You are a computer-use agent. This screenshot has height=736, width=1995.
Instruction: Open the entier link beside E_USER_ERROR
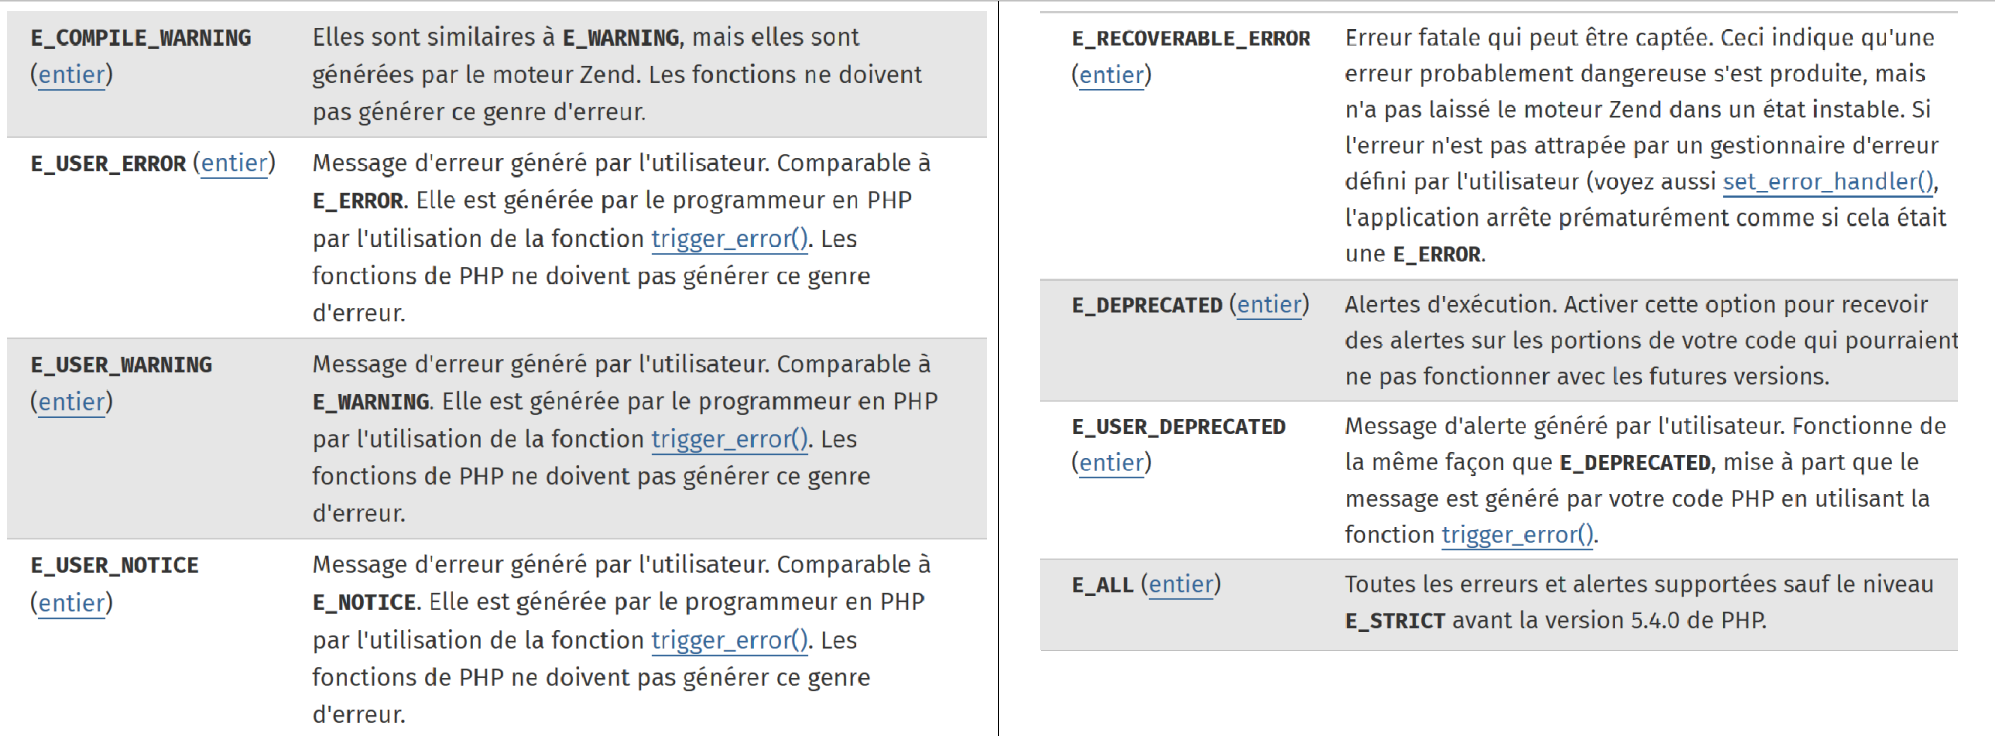click(x=234, y=163)
